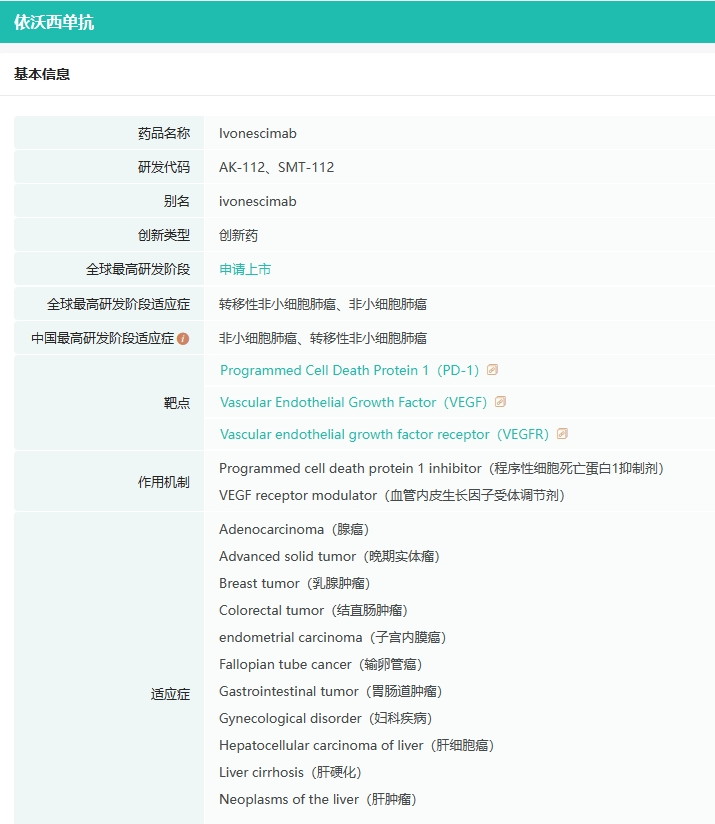Follow the Vascular Endothelial Growth Factor (VEGF) link
The height and width of the screenshot is (824, 715).
[x=355, y=402]
